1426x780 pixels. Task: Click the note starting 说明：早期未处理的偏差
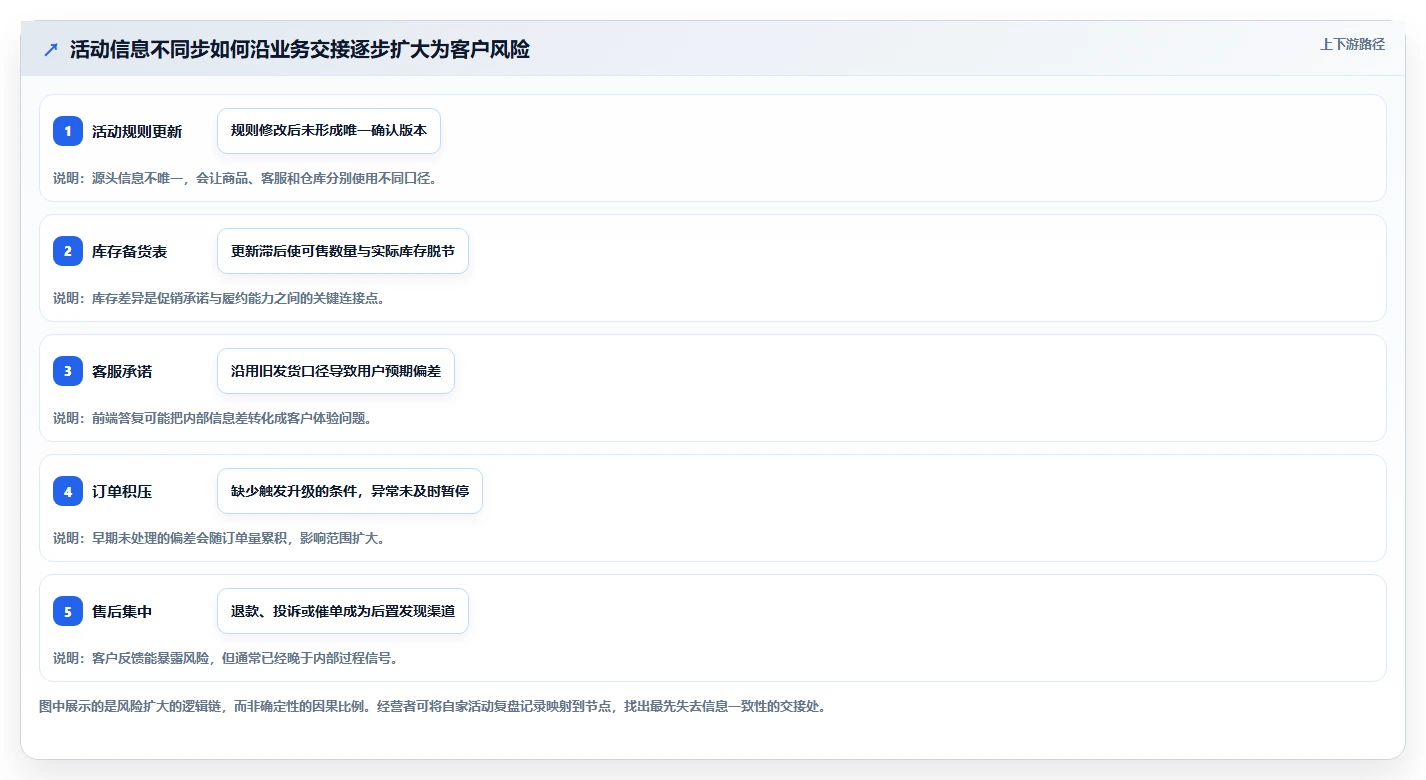pos(219,538)
